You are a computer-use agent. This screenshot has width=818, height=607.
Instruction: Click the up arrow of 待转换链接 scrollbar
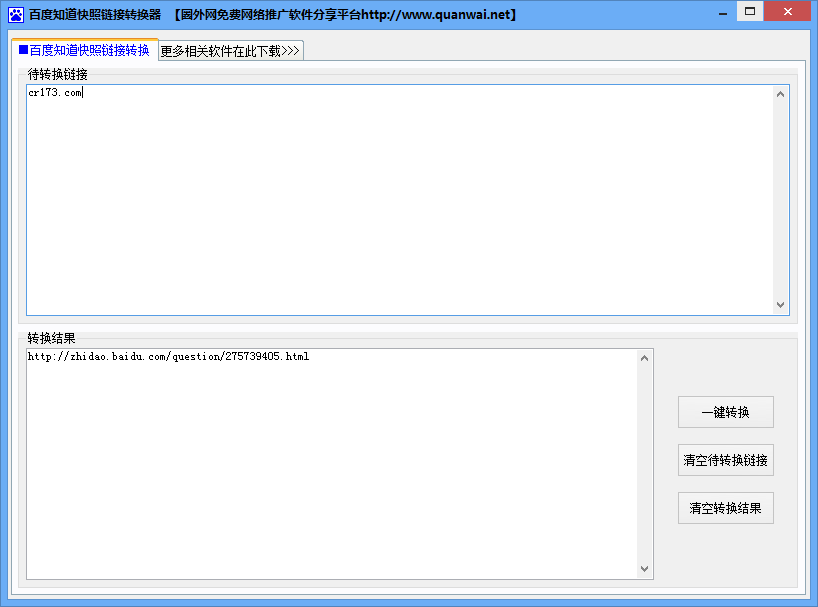780,94
